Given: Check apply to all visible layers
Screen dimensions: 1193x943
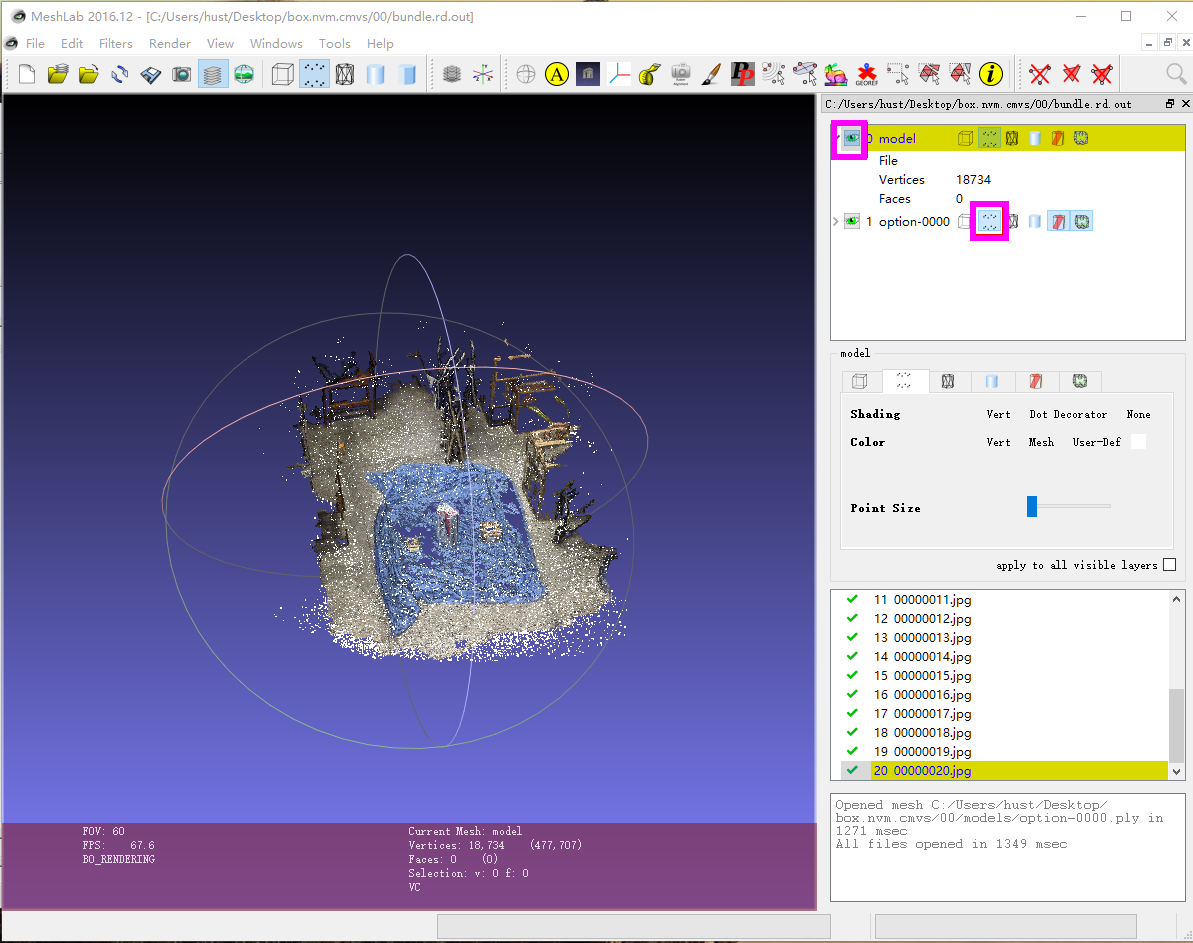Looking at the screenshot, I should (1169, 564).
